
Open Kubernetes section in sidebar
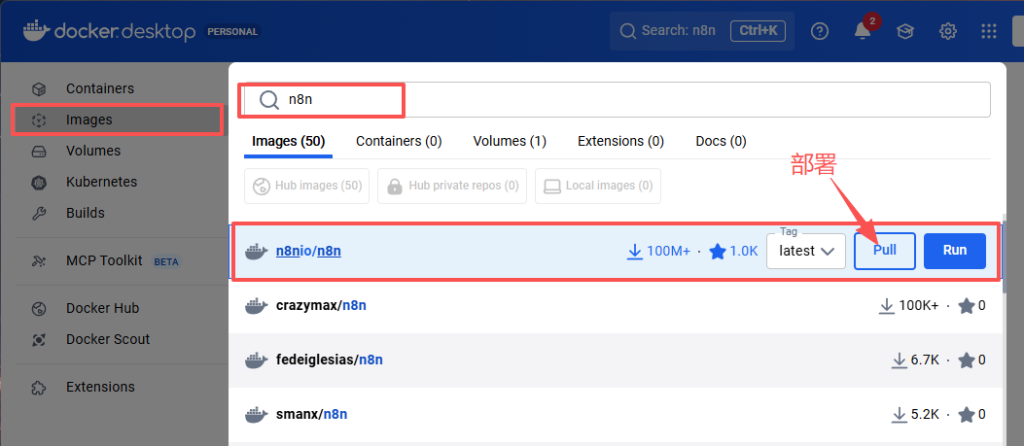click(101, 182)
